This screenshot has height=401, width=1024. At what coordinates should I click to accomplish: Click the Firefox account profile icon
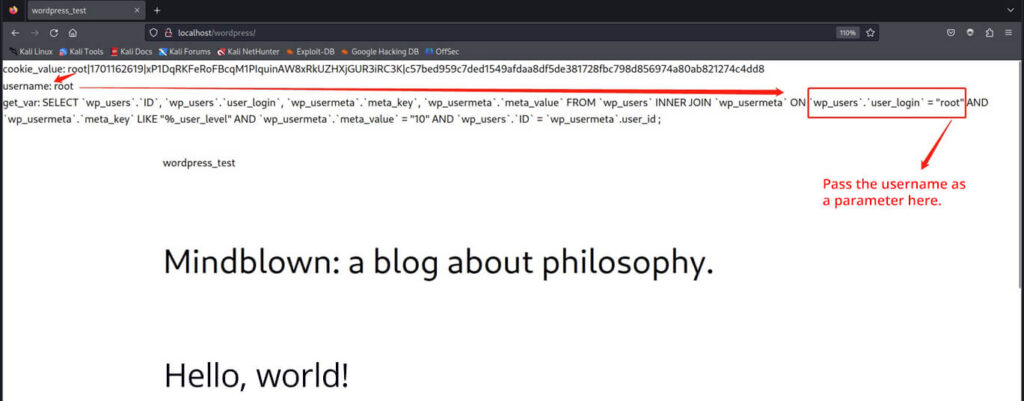pos(969,32)
